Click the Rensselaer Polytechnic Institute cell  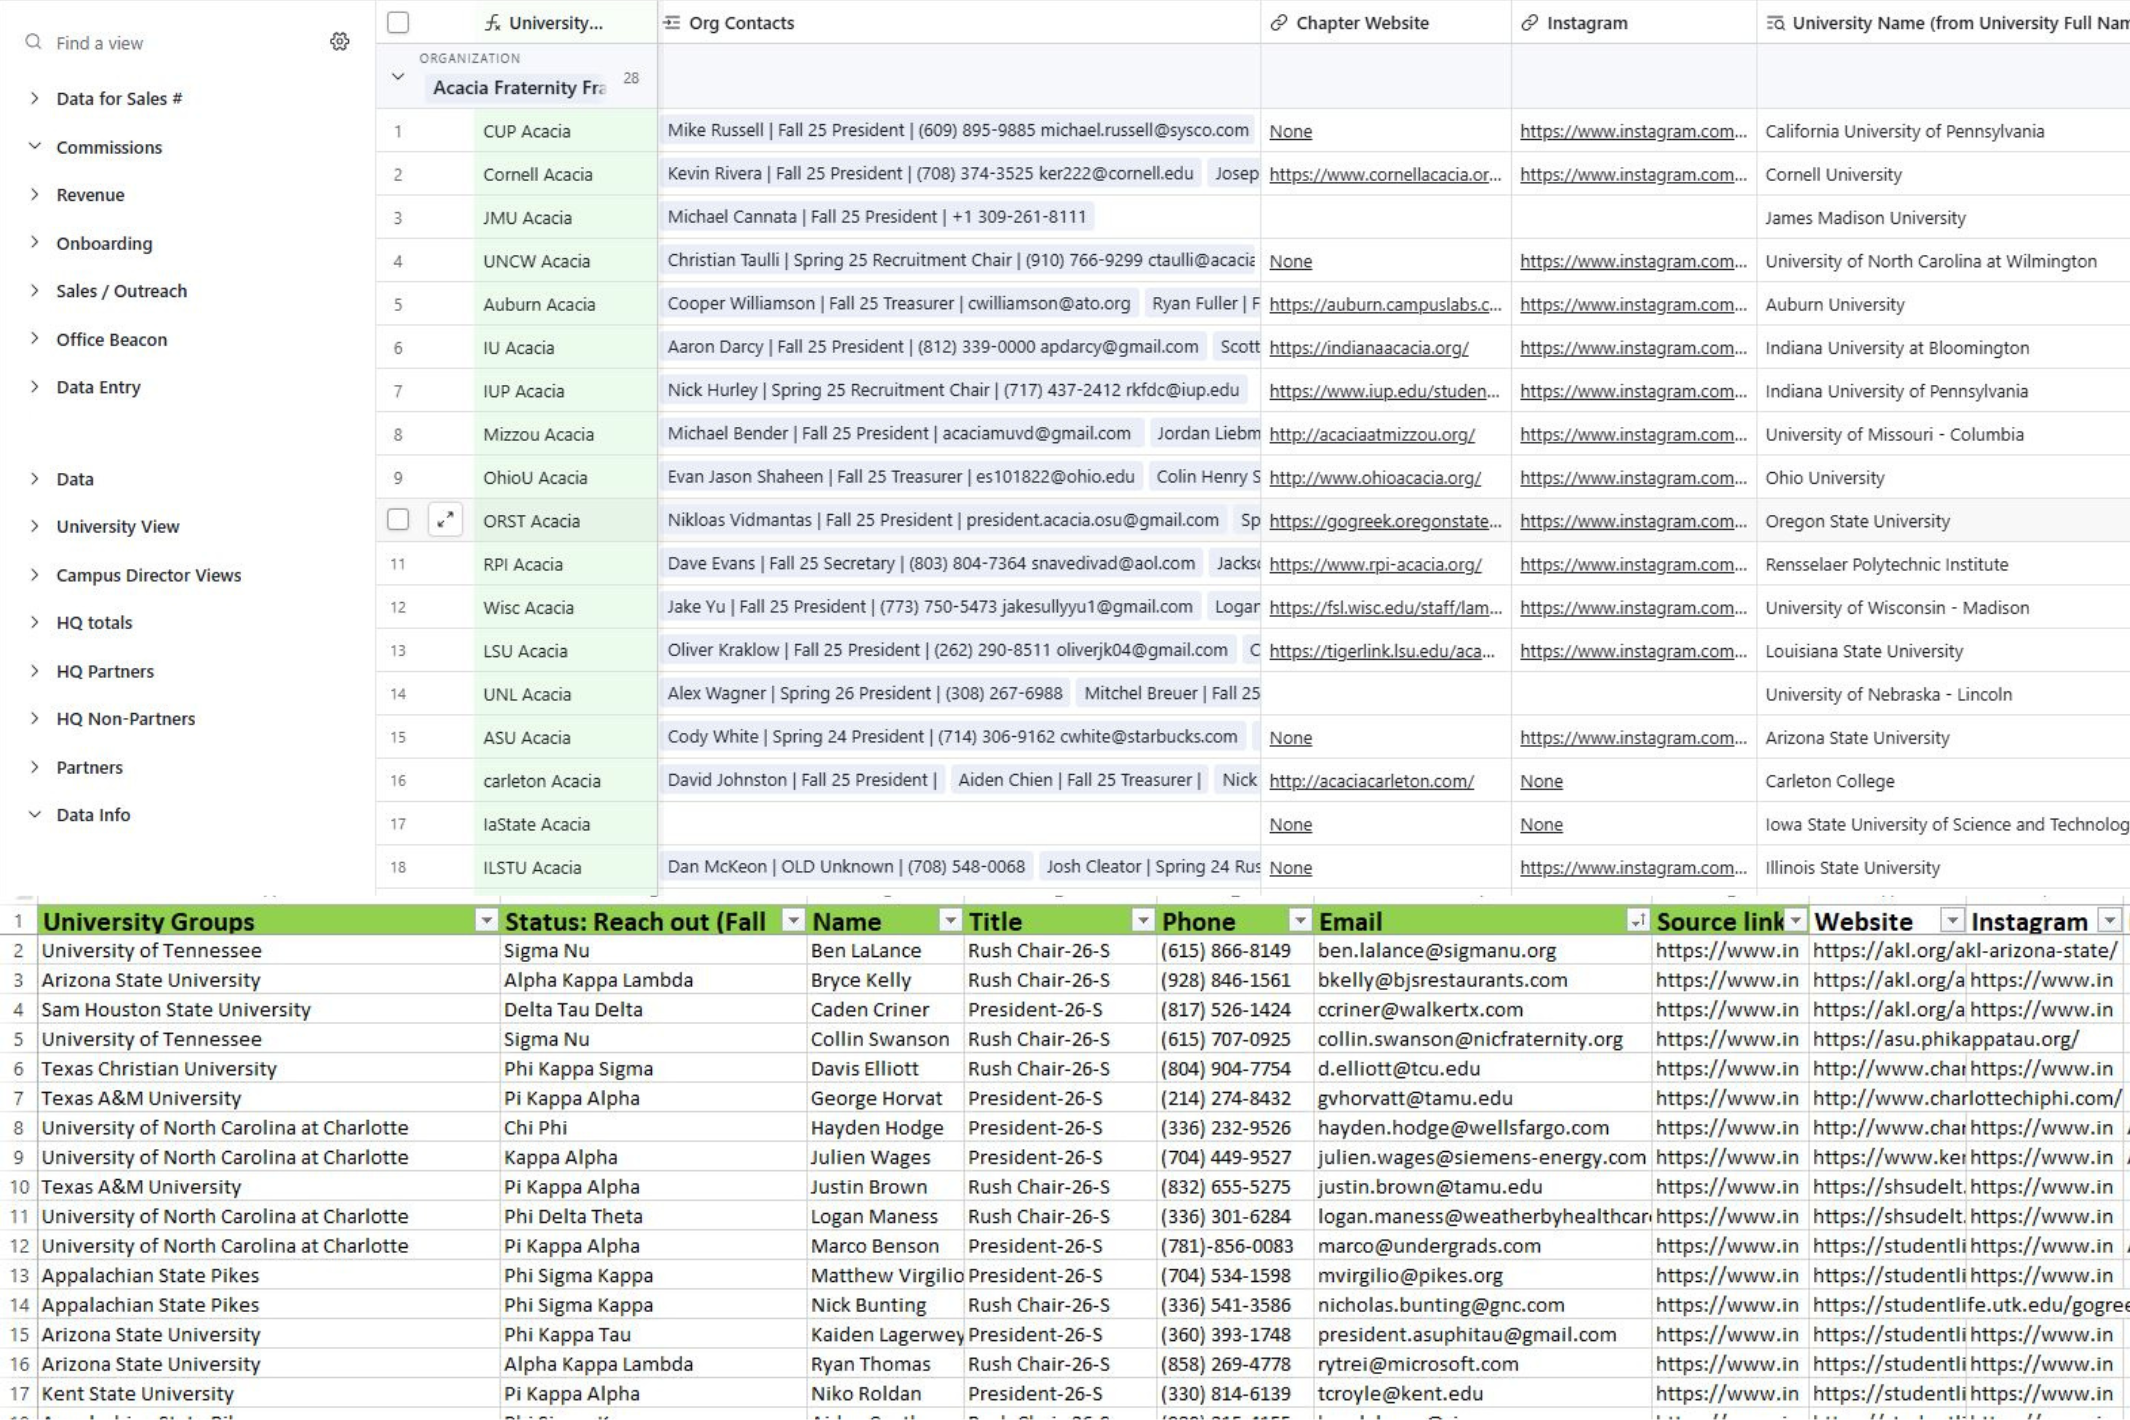tap(1943, 564)
